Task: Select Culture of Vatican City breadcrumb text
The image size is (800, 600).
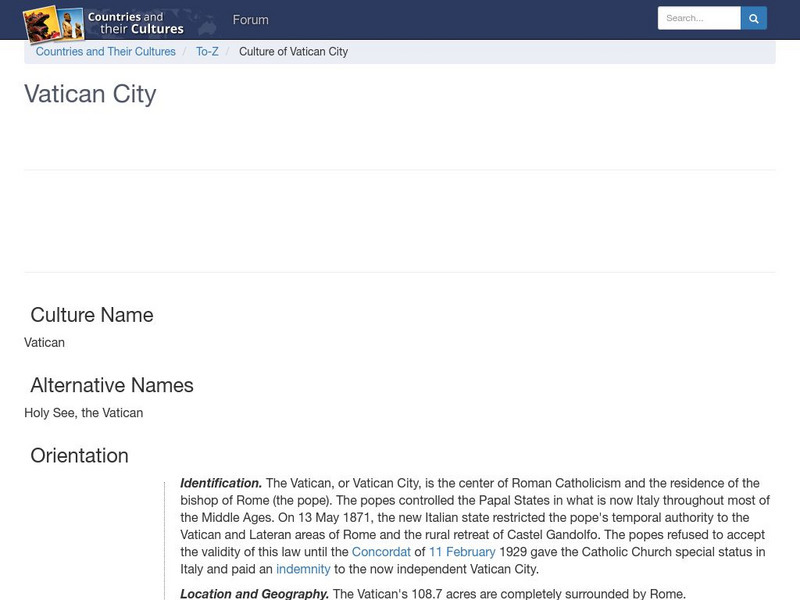Action: [x=293, y=52]
